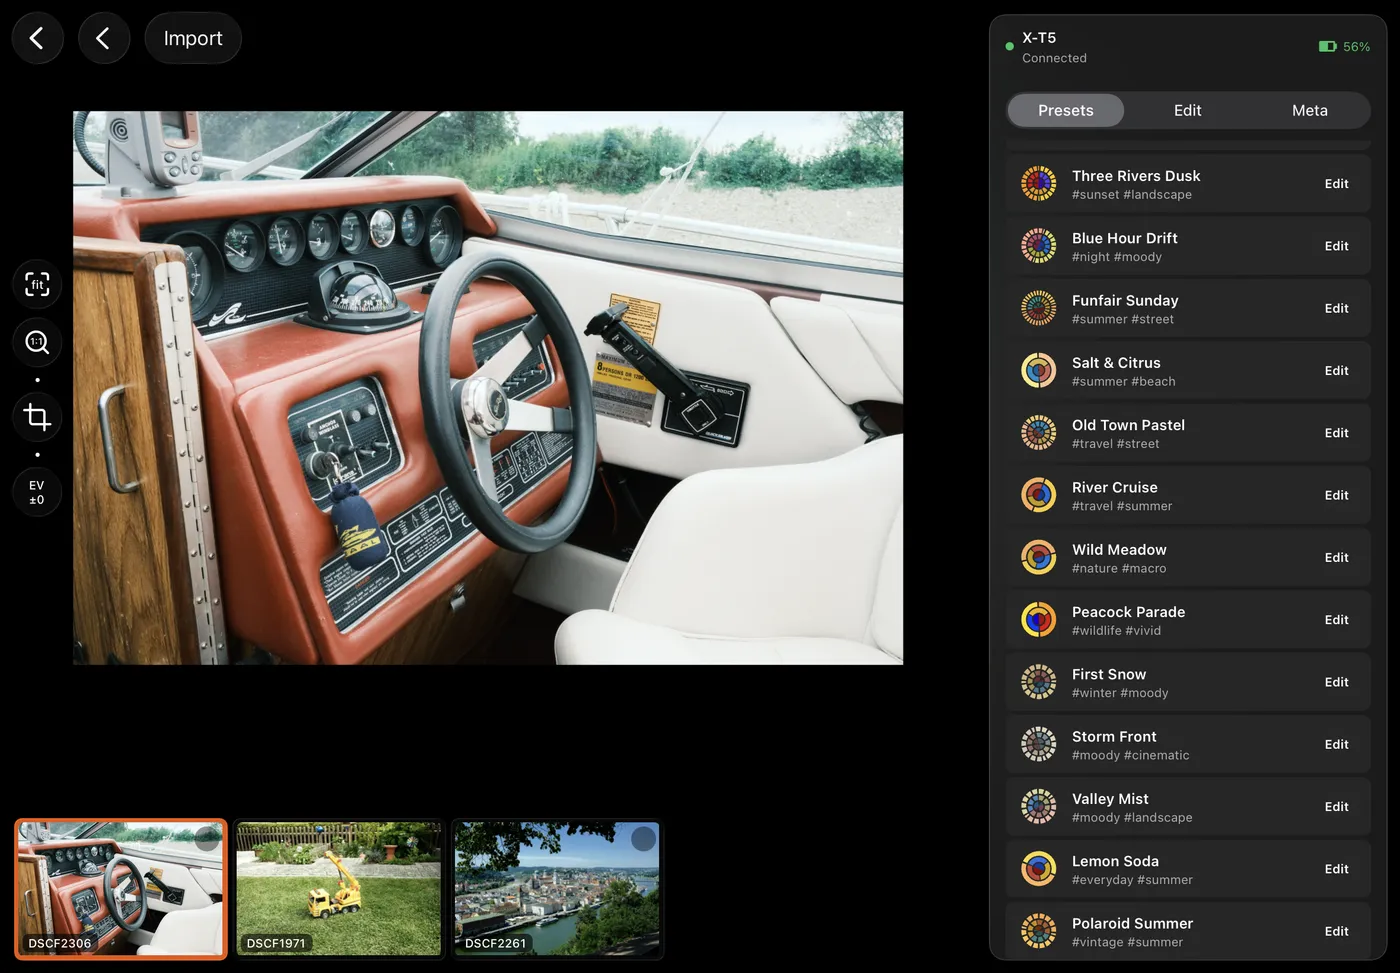
Task: Edit the Salt & Citrus preset
Action: click(x=1336, y=371)
